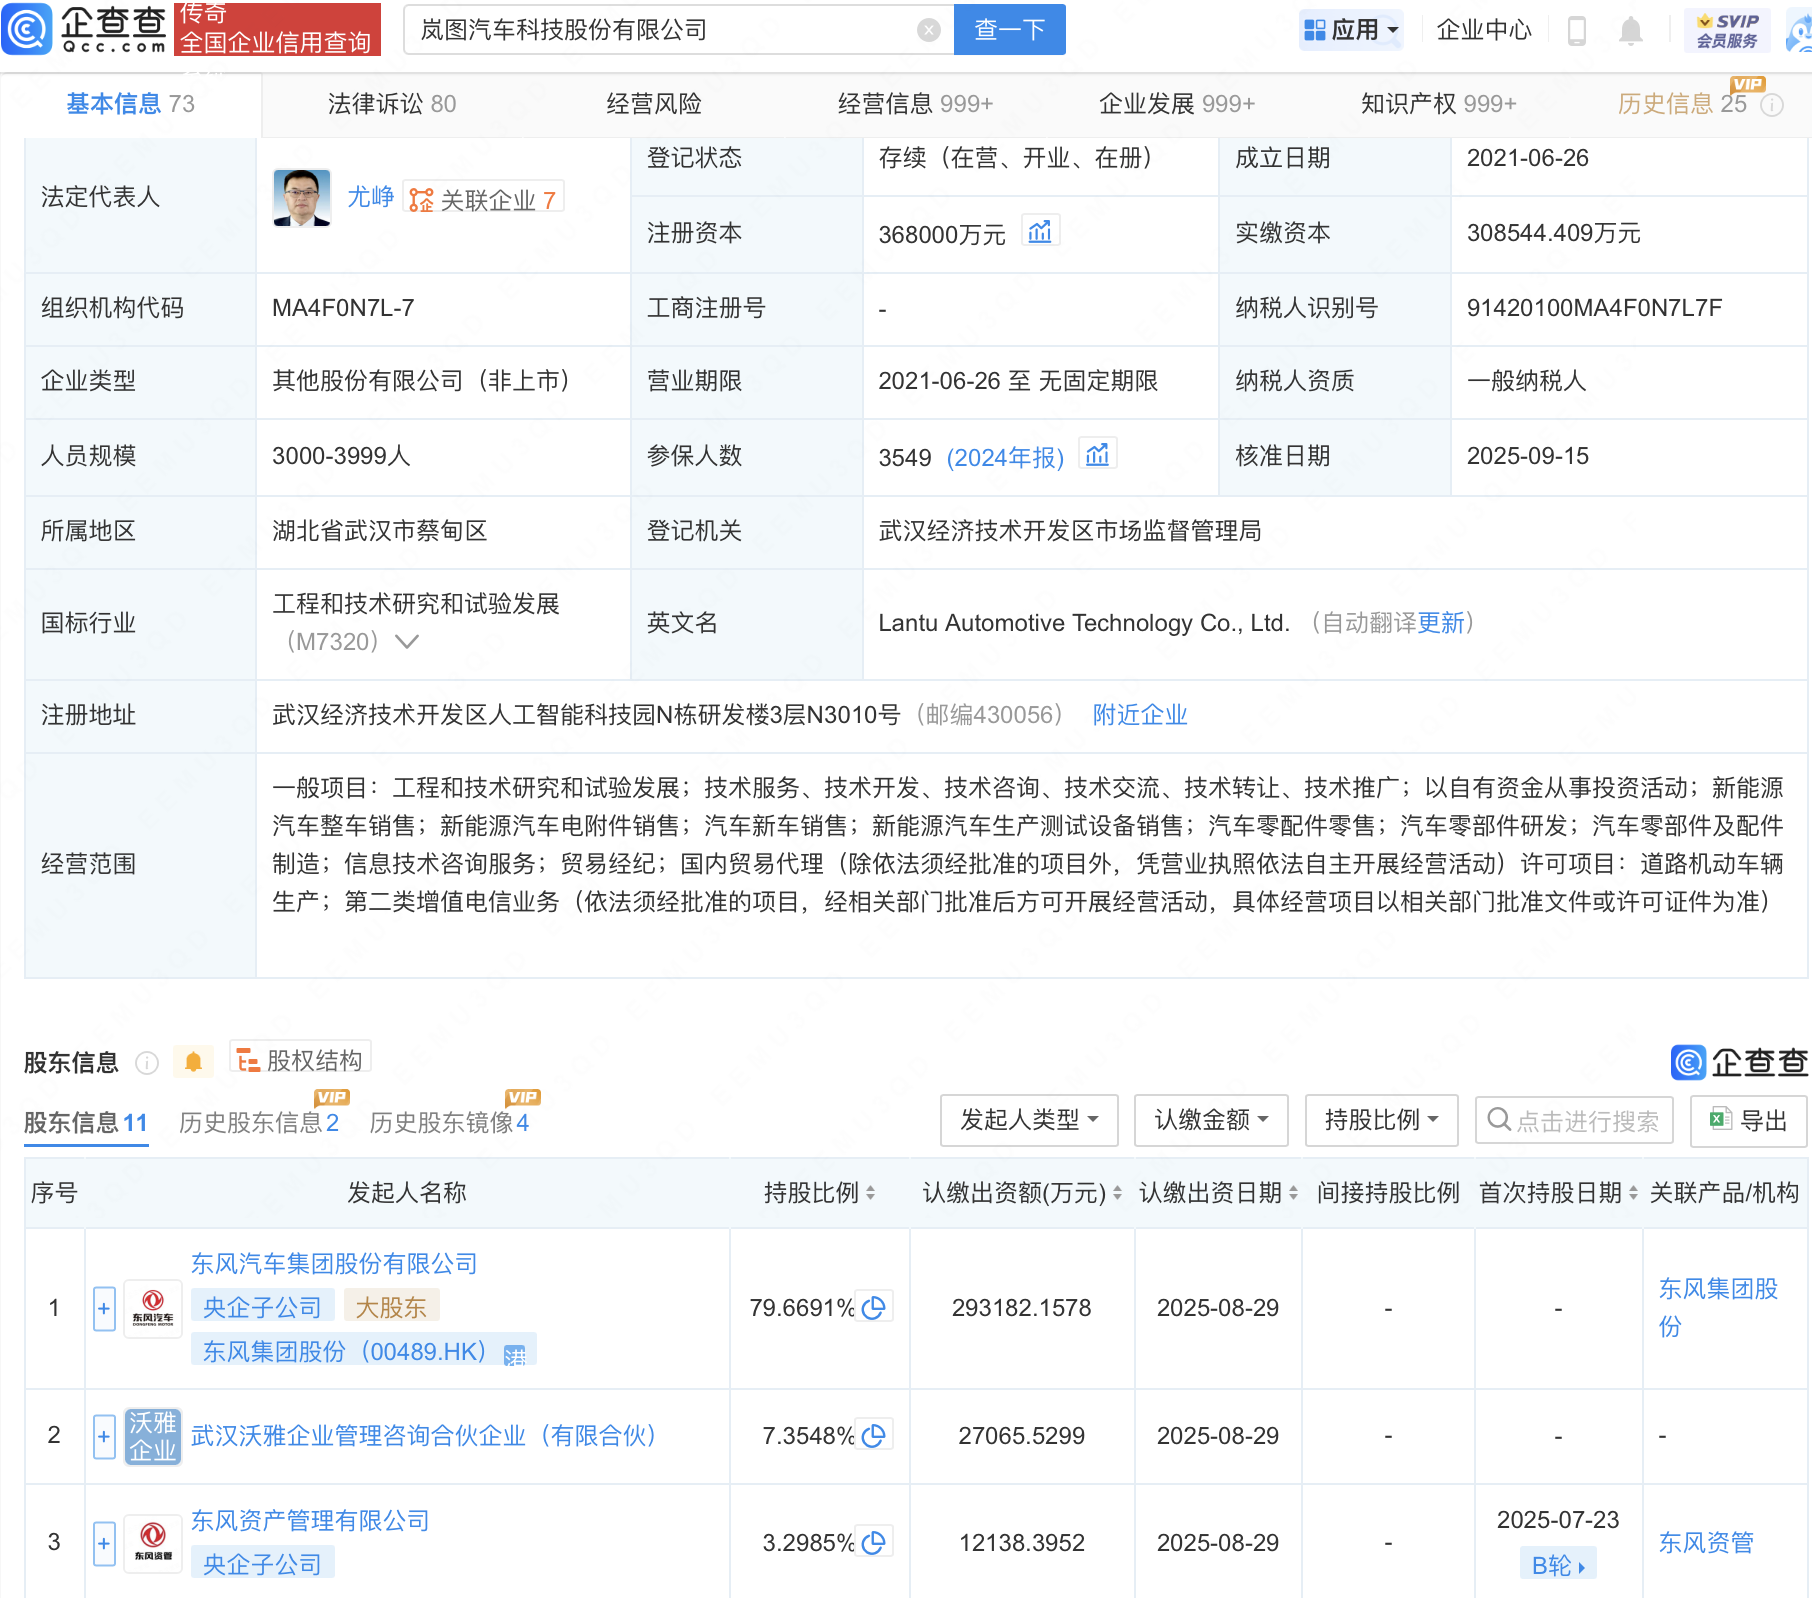
Task: Open pie chart for 7.3548% shareholding
Action: 873,1436
